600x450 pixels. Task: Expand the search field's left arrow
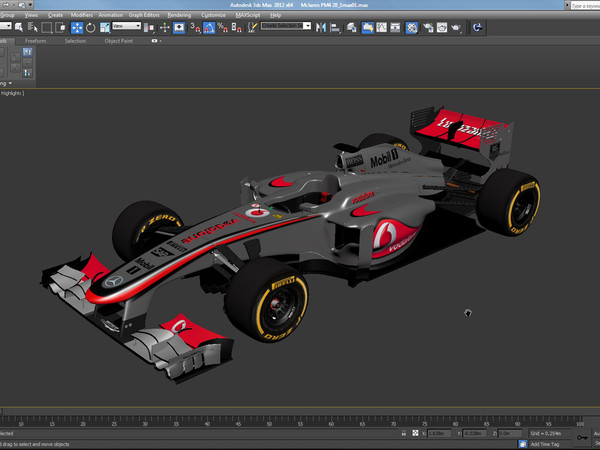[x=567, y=5]
